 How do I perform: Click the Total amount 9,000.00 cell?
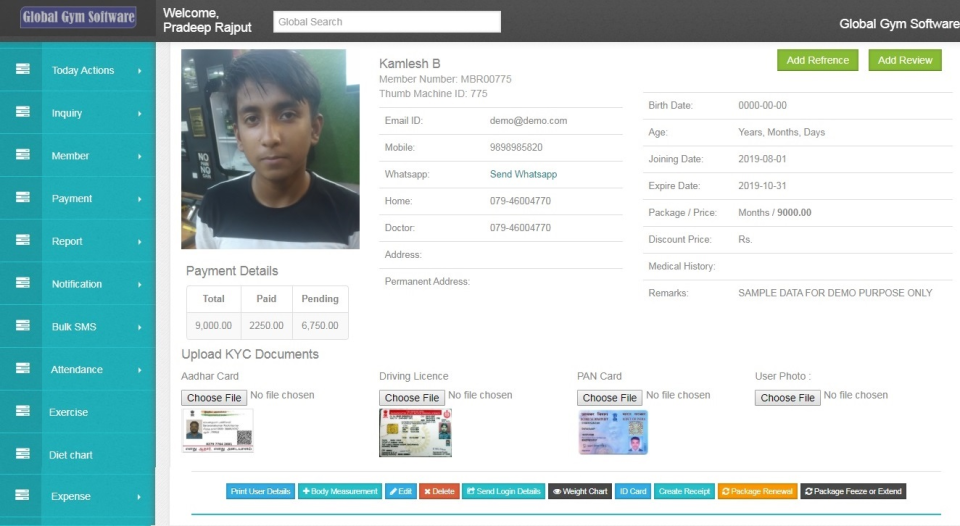pos(214,326)
